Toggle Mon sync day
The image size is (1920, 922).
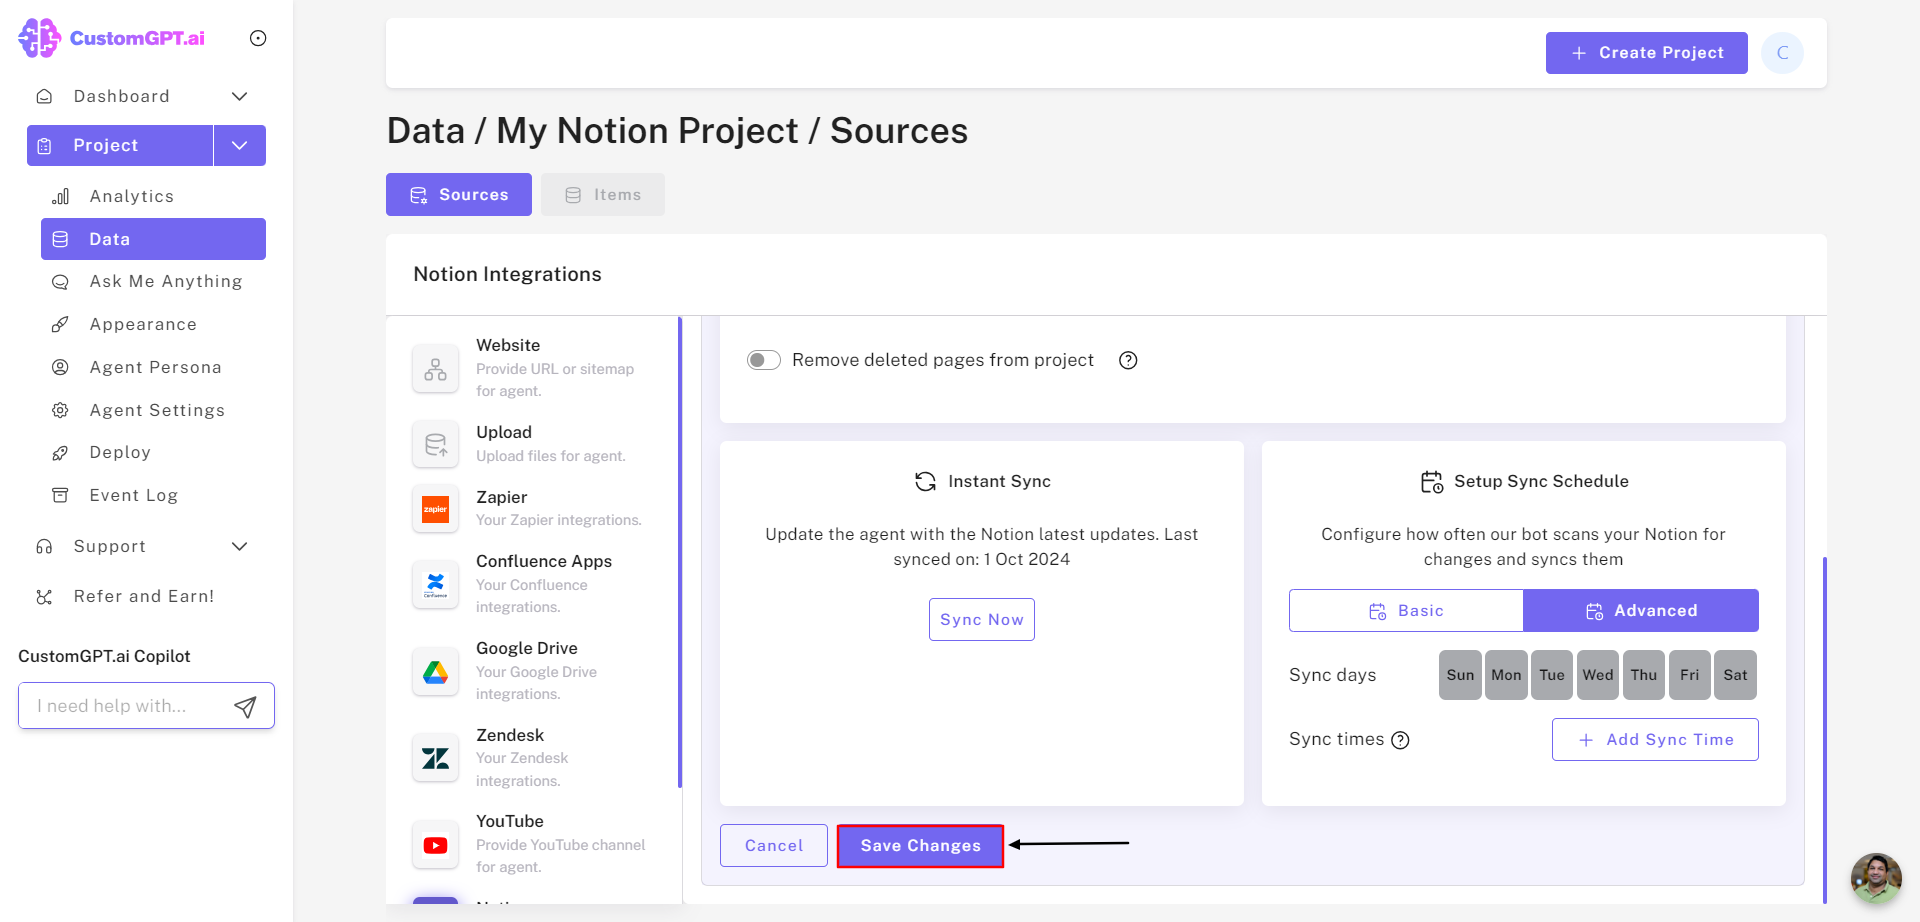pos(1506,675)
